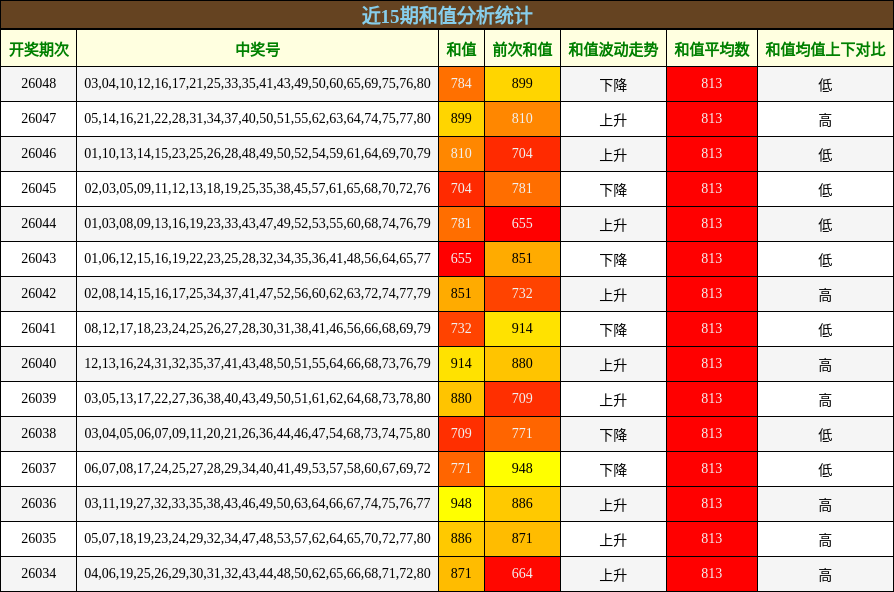
Task: Click the 前次和值 column header
Action: 522,49
